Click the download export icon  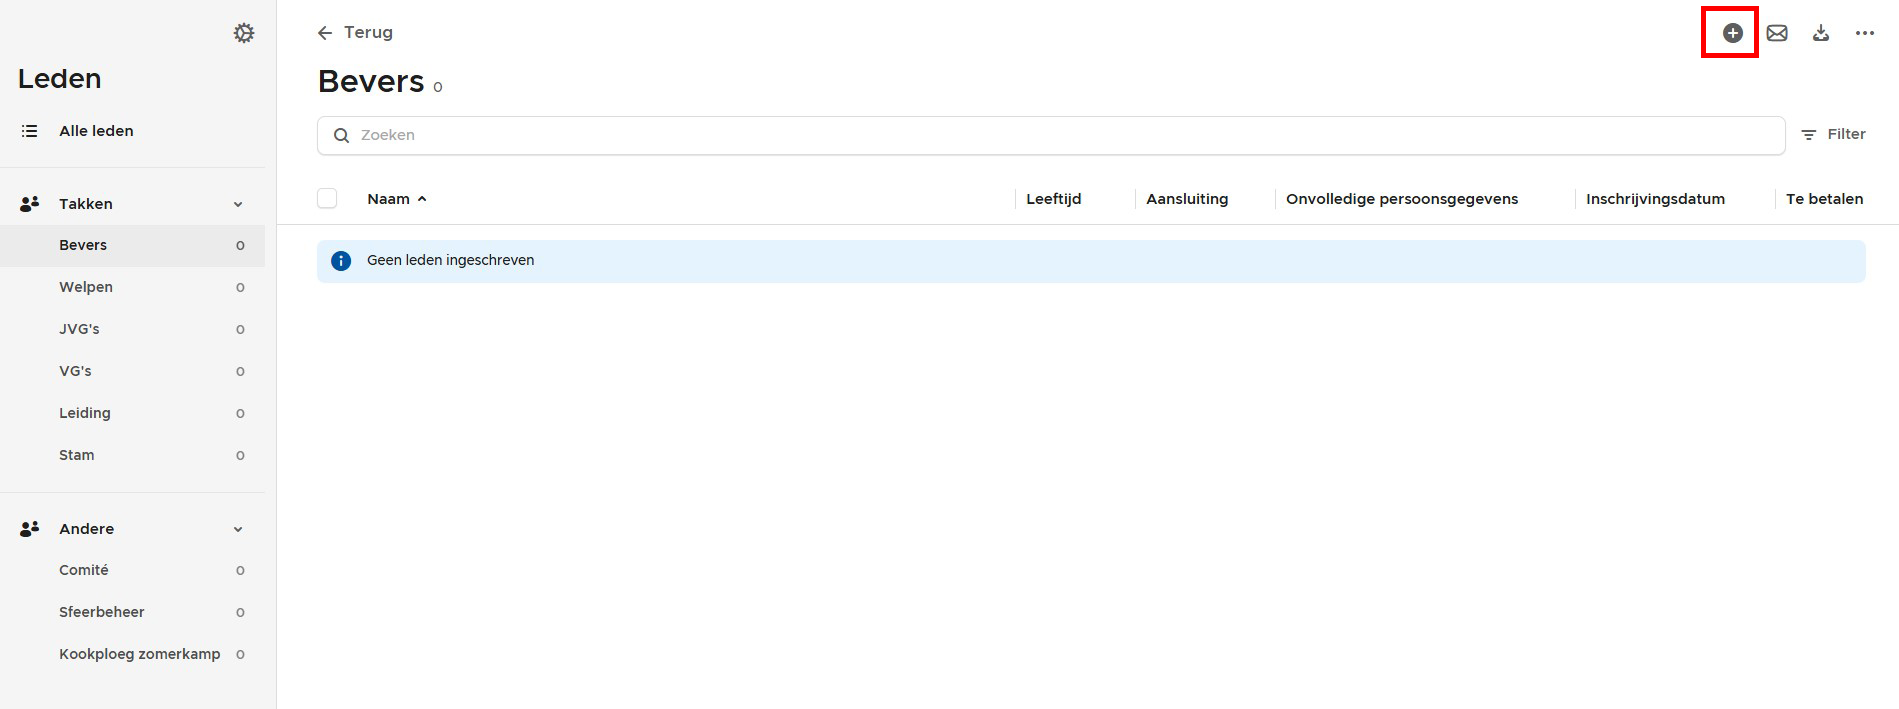[1821, 33]
